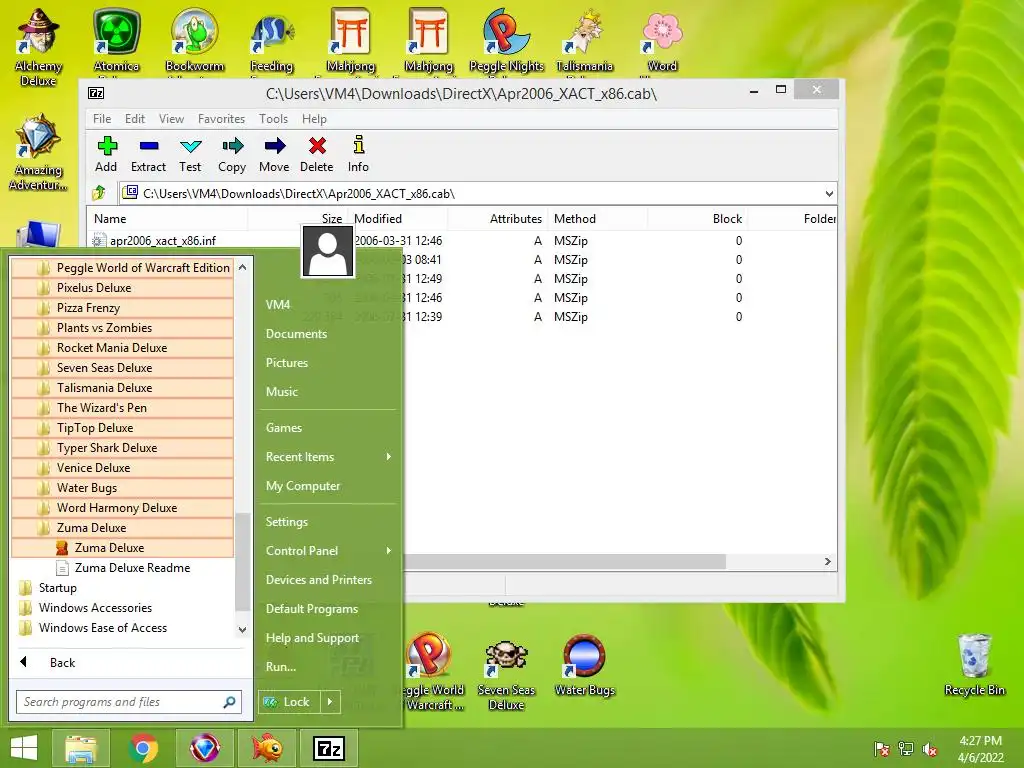
Task: Open the Edit menu
Action: click(135, 119)
